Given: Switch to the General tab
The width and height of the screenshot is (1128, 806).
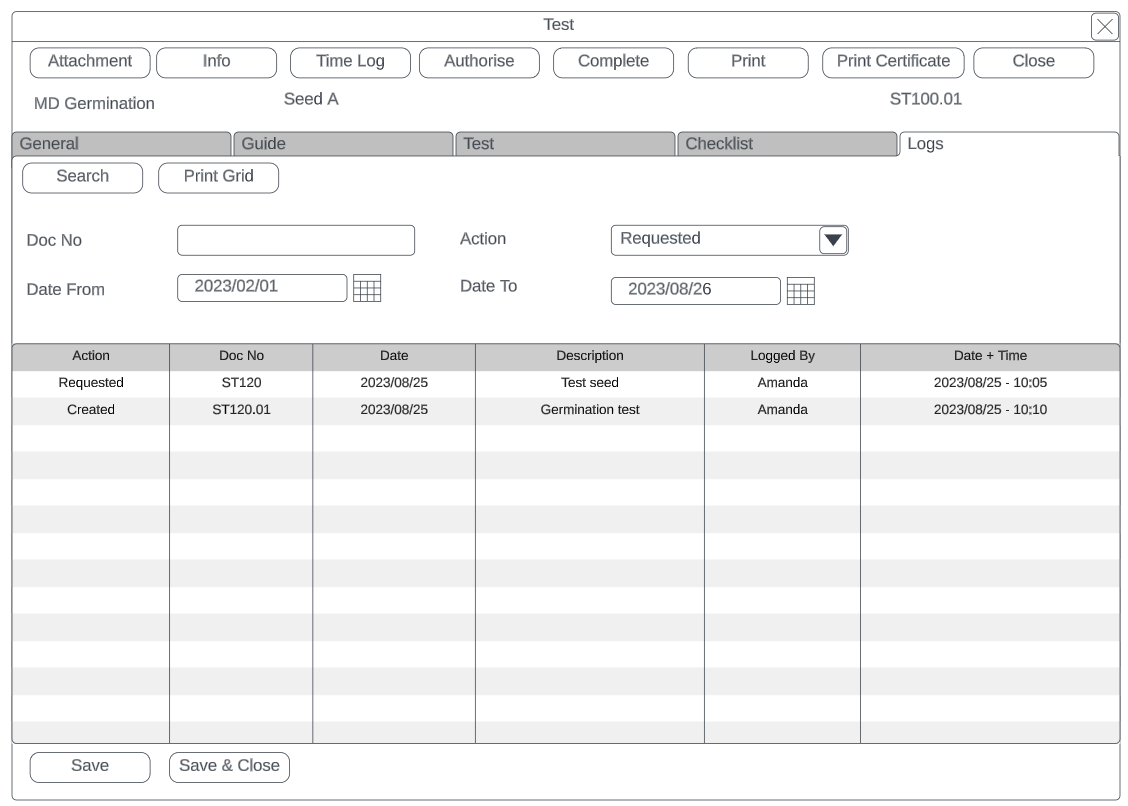Looking at the screenshot, I should click(121, 144).
